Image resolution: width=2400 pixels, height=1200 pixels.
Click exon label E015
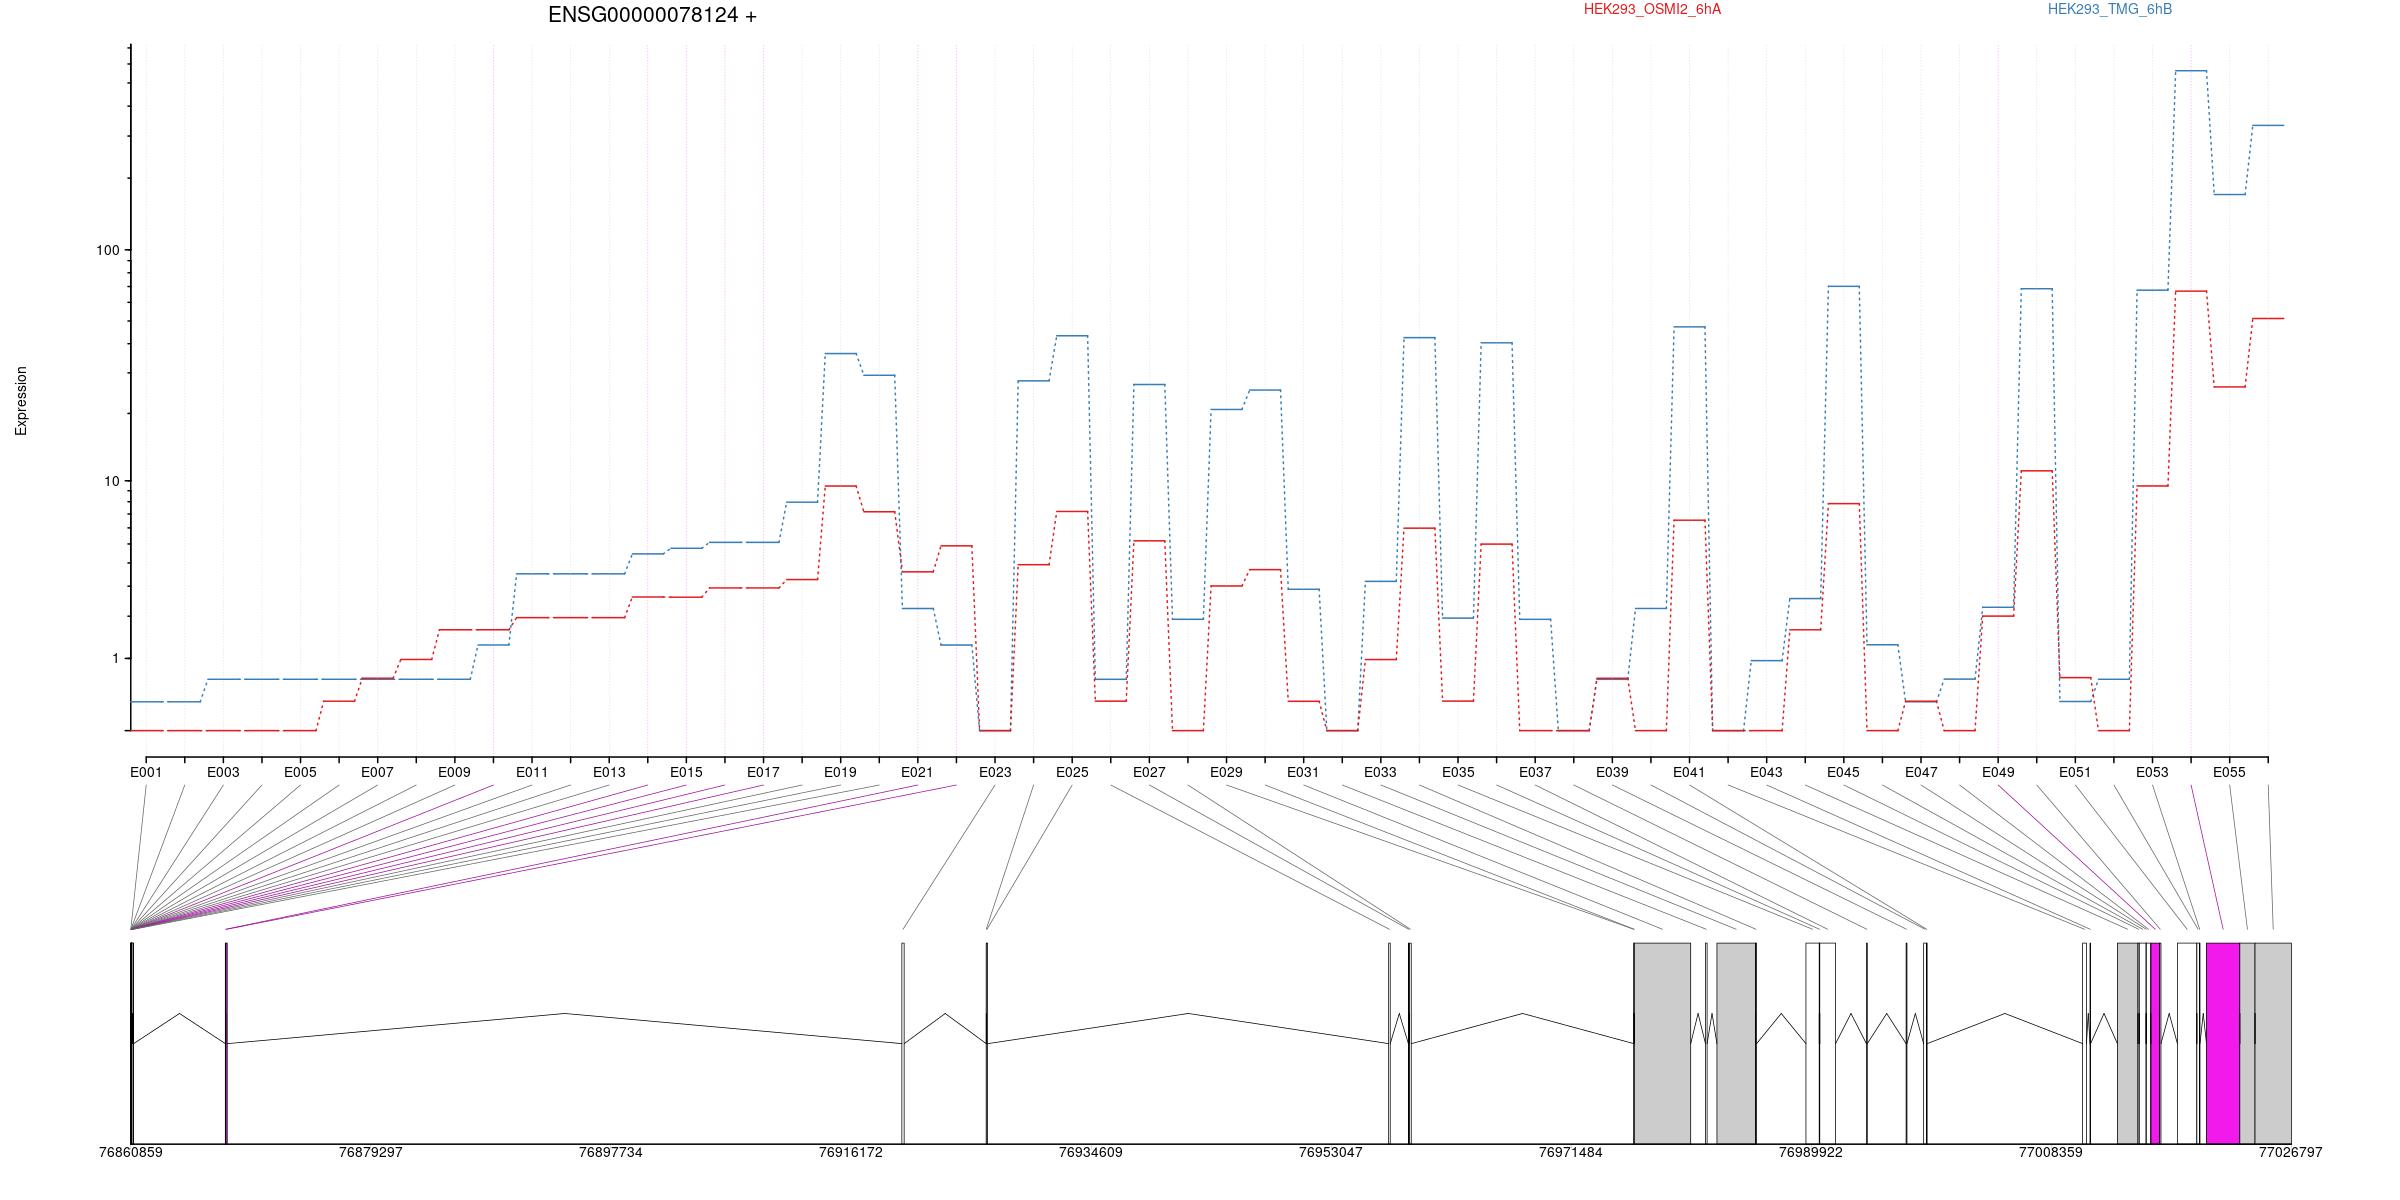tap(686, 772)
